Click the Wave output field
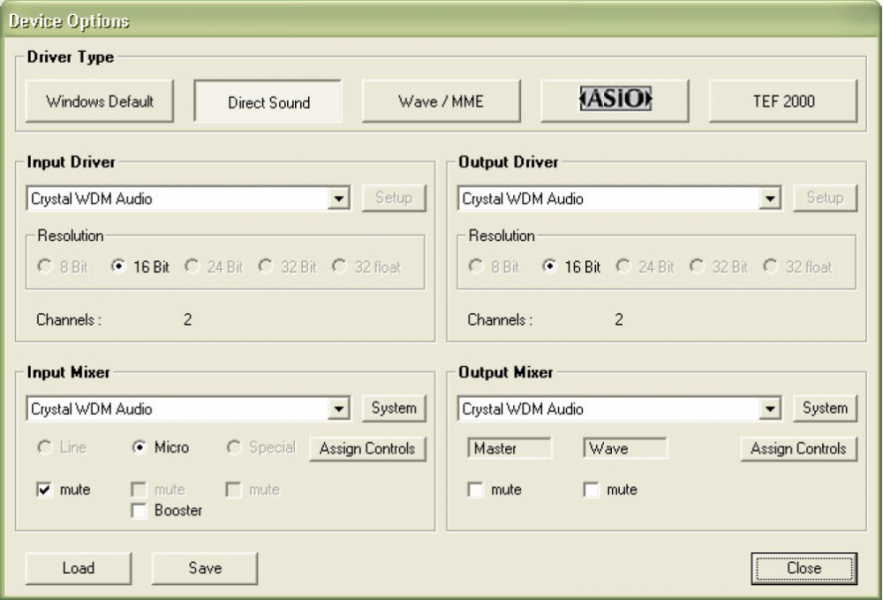The width and height of the screenshot is (883, 600). (x=625, y=448)
